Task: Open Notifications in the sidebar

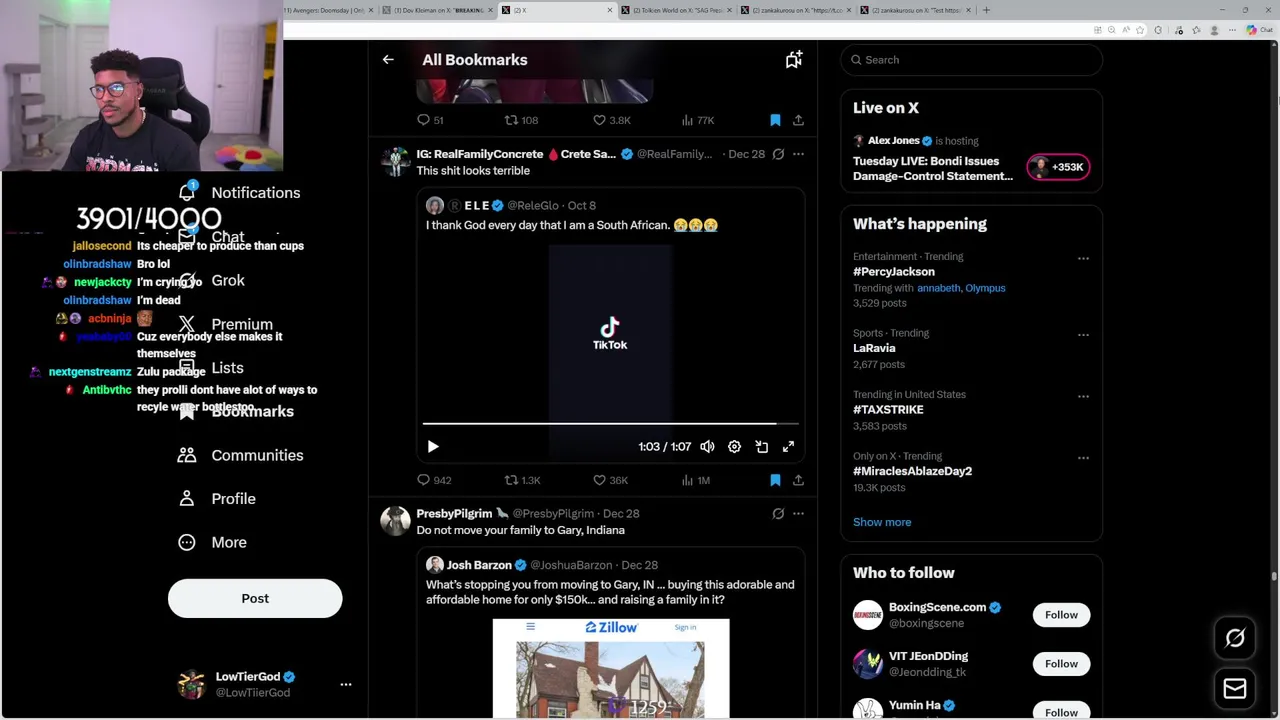Action: pyautogui.click(x=239, y=193)
